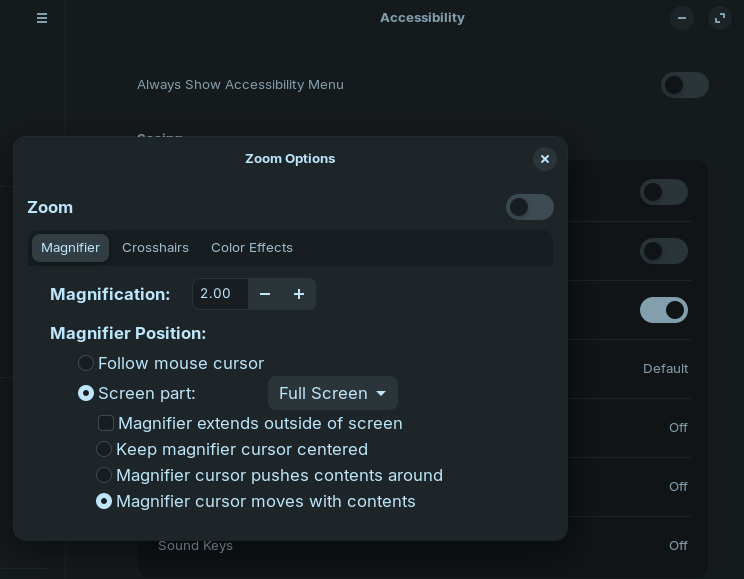744x579 pixels.
Task: Check Magnifier extends outside of screen
Action: point(106,423)
